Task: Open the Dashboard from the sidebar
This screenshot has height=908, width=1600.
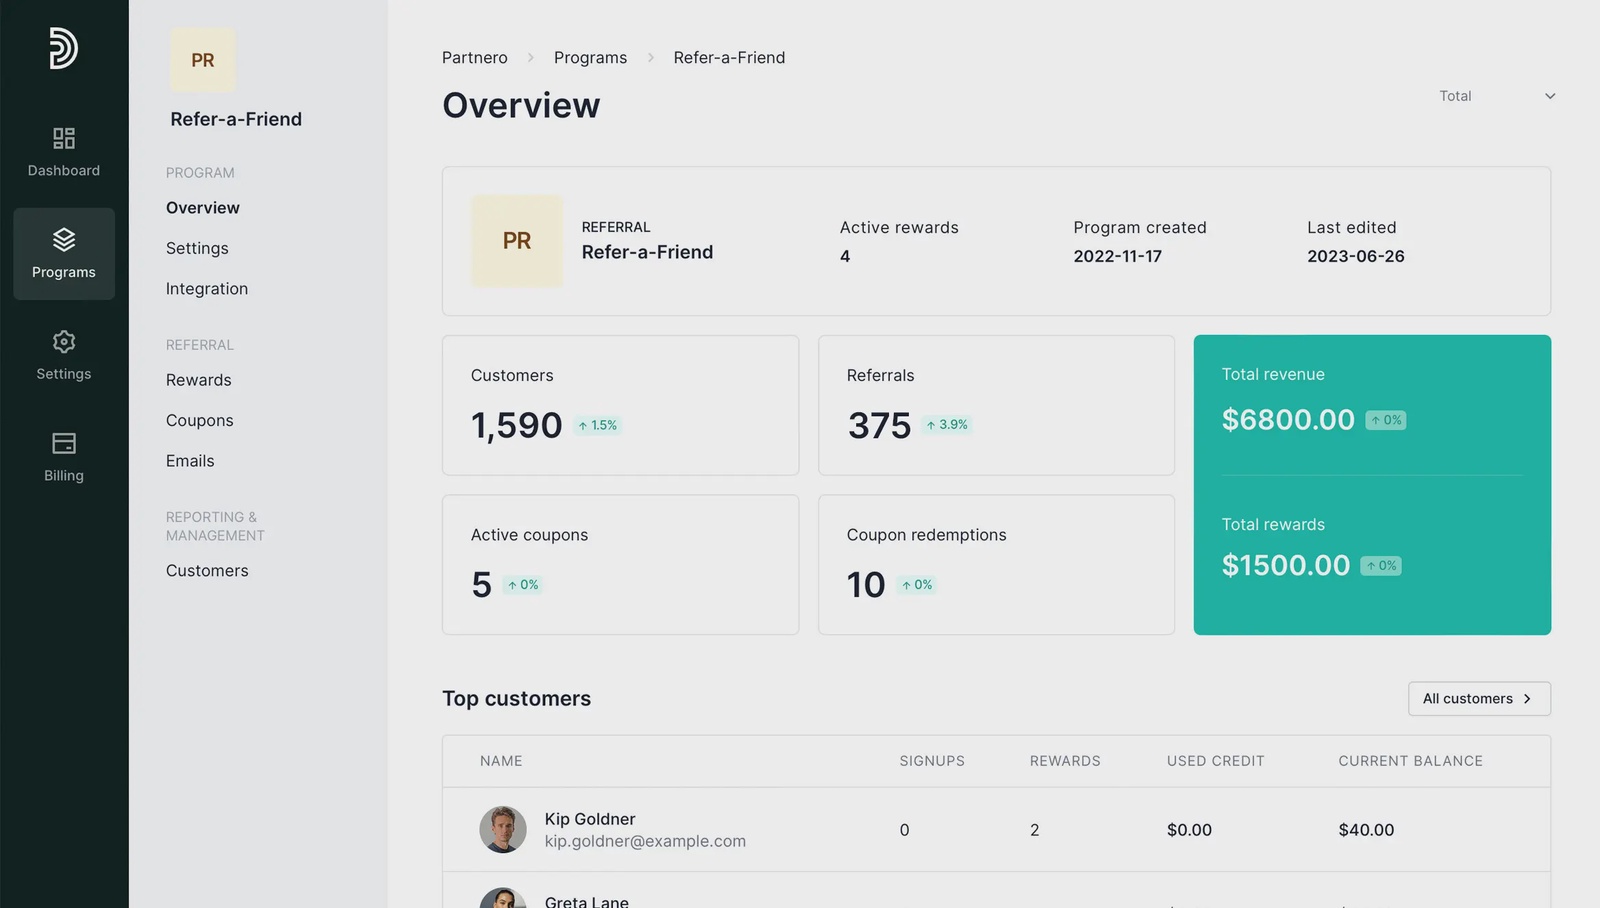Action: point(63,152)
